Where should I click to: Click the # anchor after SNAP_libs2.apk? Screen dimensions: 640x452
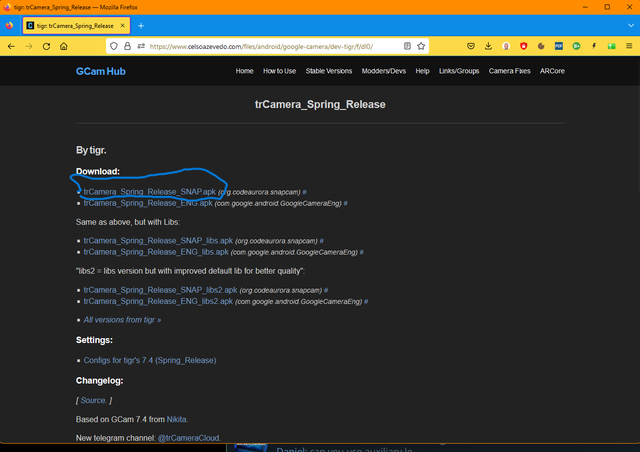[326, 290]
